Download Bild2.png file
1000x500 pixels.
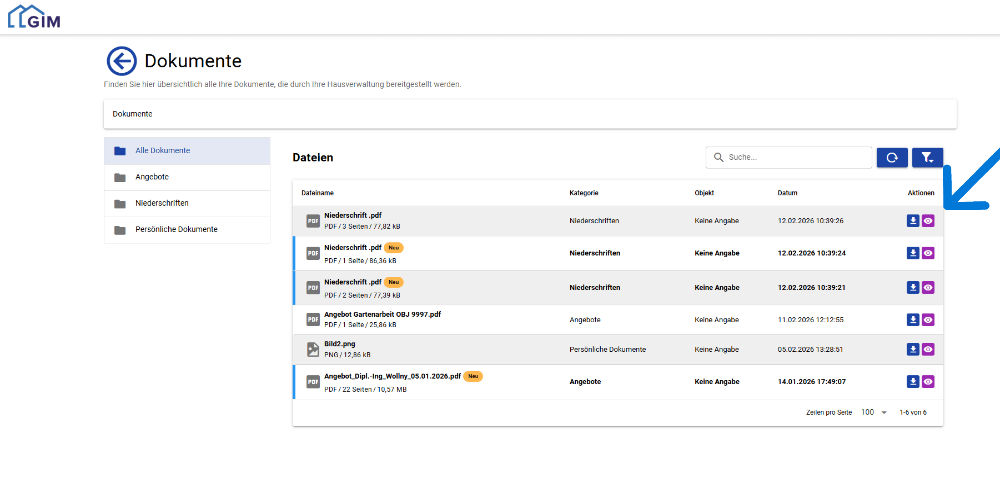click(912, 349)
